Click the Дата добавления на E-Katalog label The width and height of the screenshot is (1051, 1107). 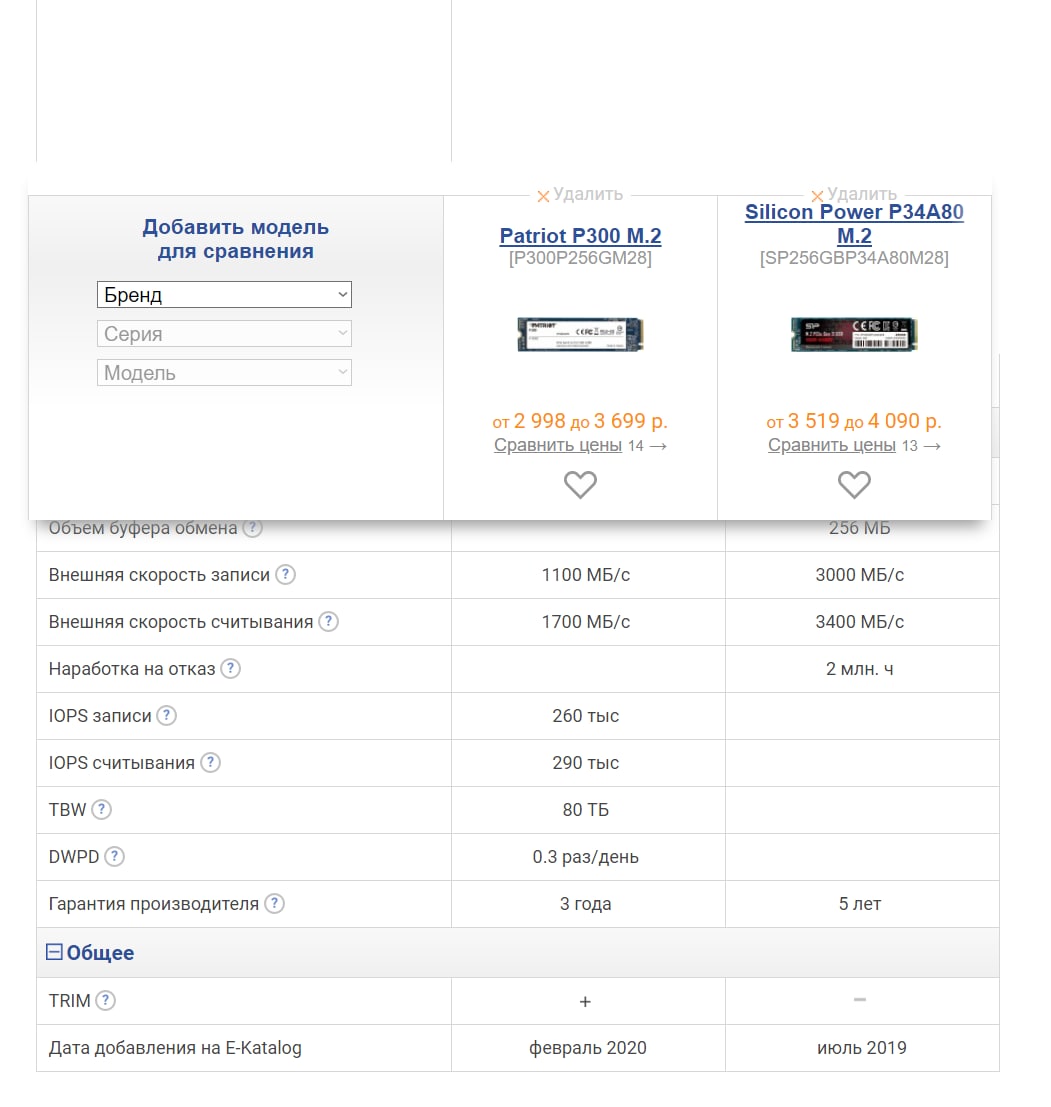point(175,1048)
